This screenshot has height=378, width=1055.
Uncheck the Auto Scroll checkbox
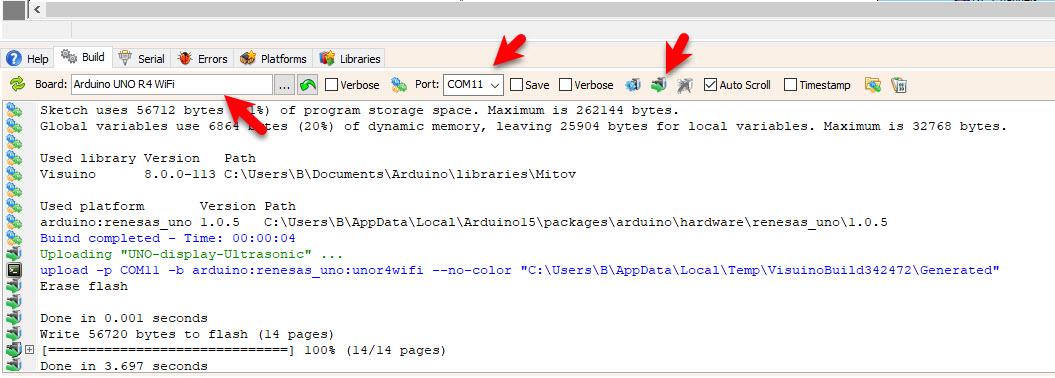710,85
